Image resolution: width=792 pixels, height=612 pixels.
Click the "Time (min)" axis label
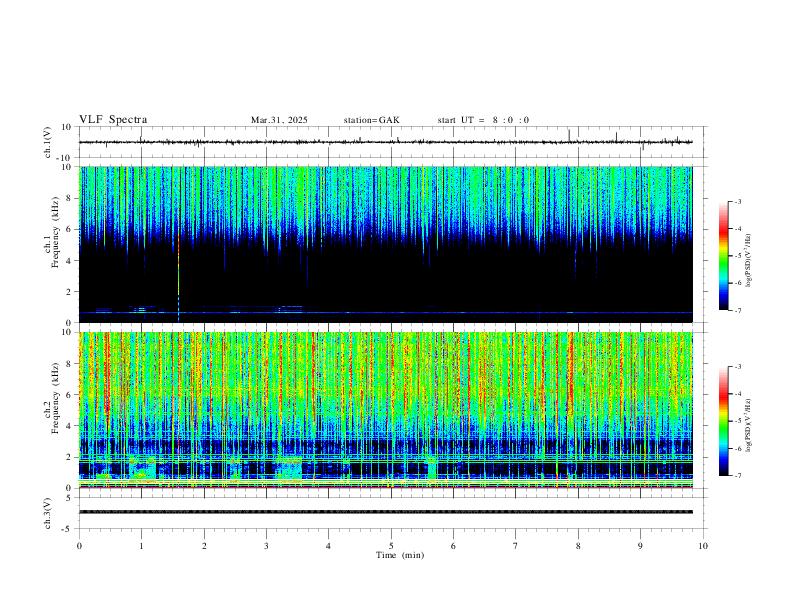[400, 555]
